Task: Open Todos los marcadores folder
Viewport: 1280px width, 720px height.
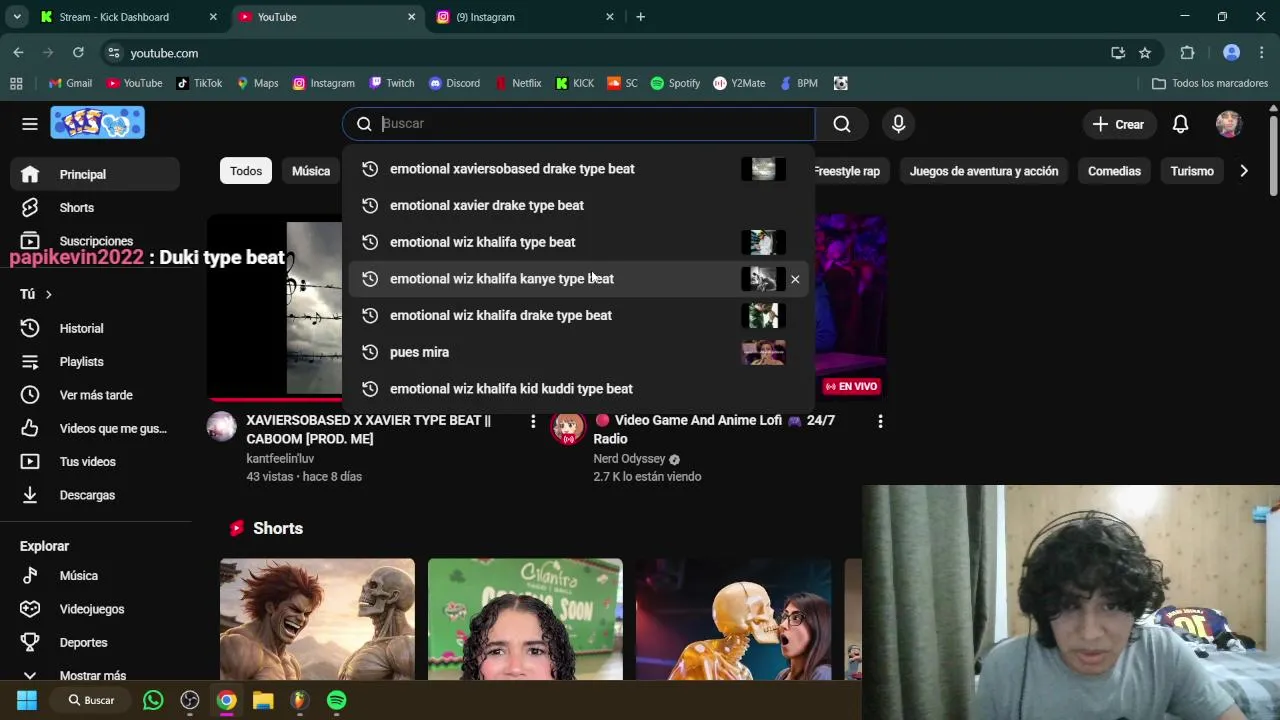Action: tap(1210, 83)
